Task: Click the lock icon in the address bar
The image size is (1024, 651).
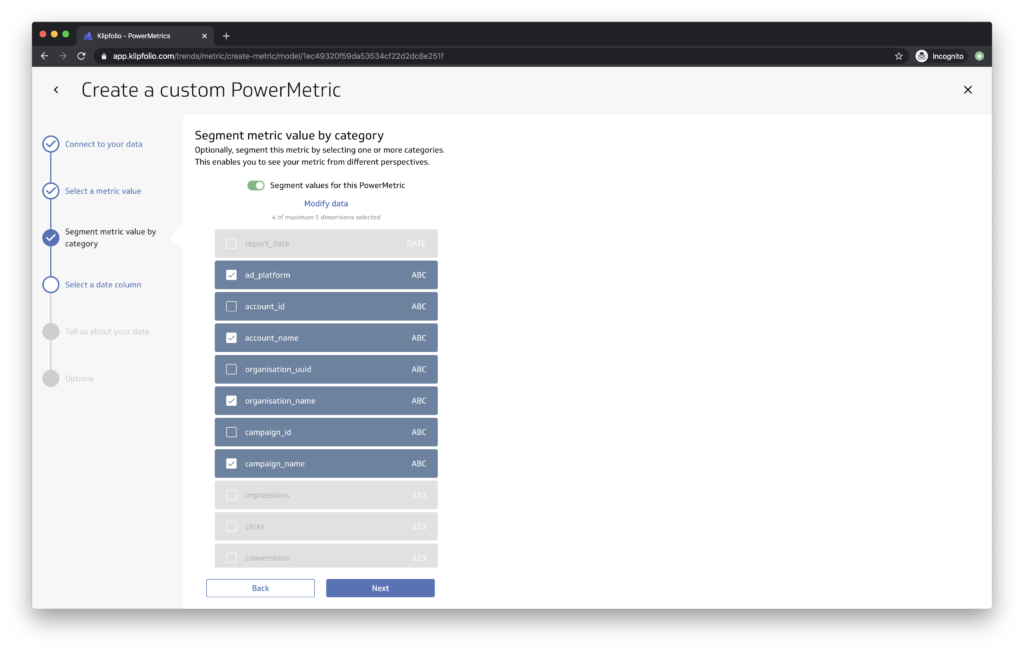Action: pyautogui.click(x=103, y=56)
